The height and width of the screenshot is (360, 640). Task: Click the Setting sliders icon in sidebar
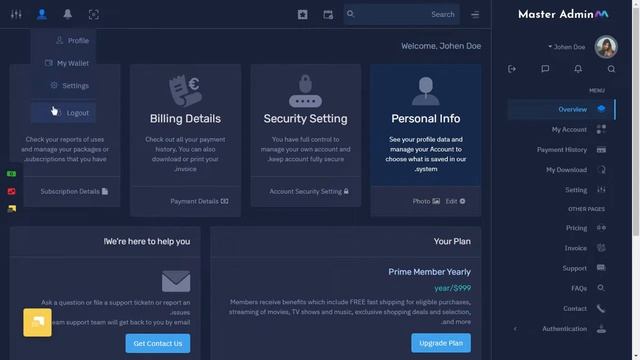point(601,189)
